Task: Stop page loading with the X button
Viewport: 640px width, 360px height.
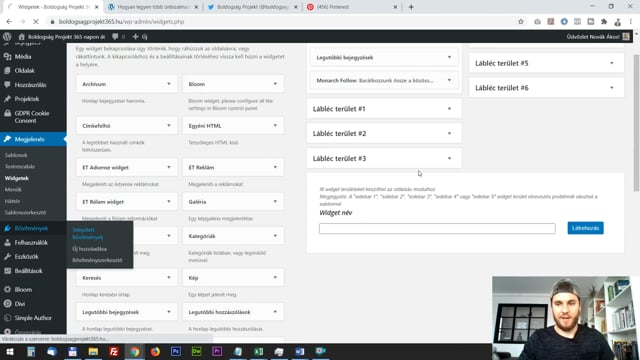Action: point(36,22)
